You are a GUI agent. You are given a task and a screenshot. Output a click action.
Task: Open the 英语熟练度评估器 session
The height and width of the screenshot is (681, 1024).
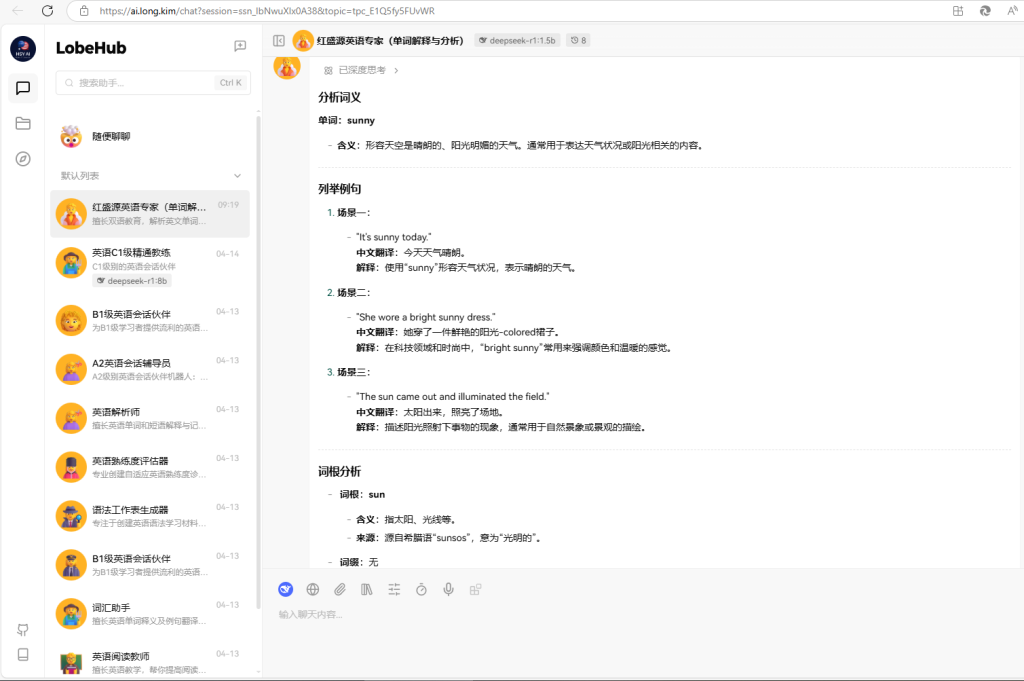click(150, 467)
